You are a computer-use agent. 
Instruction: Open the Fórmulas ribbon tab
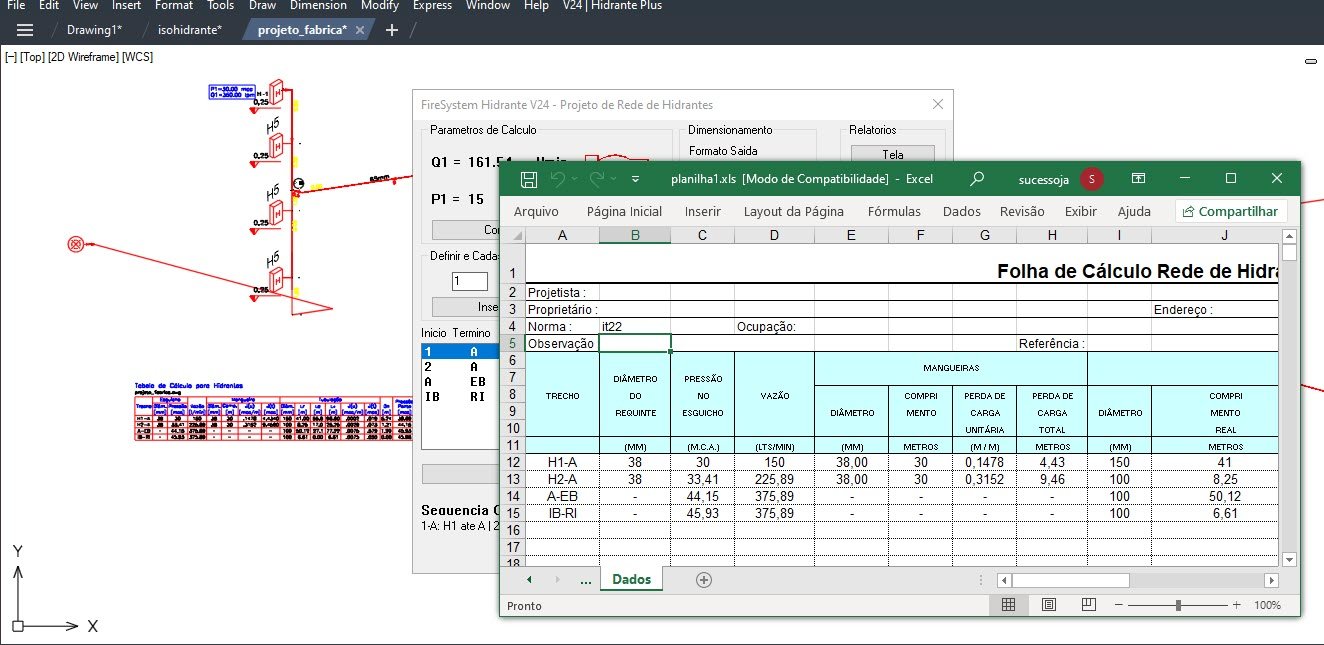point(894,211)
